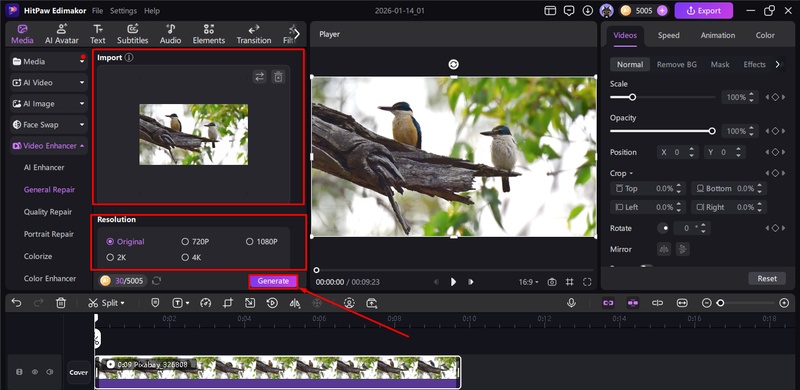Open the downloads icon in title bar
This screenshot has height=390, width=800.
click(x=588, y=10)
